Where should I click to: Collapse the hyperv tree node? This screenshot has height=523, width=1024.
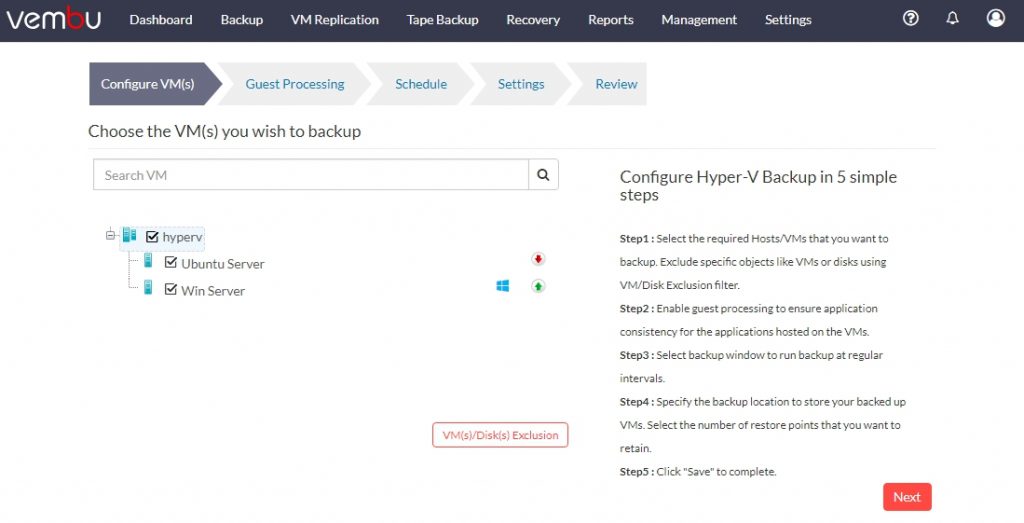point(110,235)
